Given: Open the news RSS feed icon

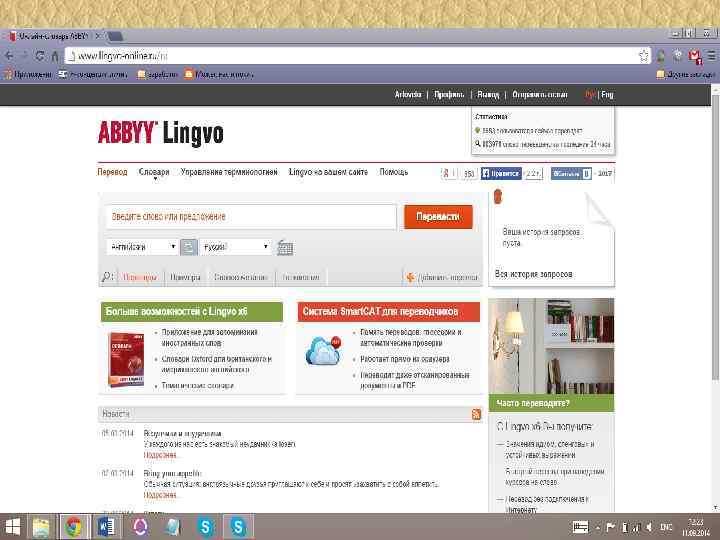Looking at the screenshot, I should (x=476, y=414).
